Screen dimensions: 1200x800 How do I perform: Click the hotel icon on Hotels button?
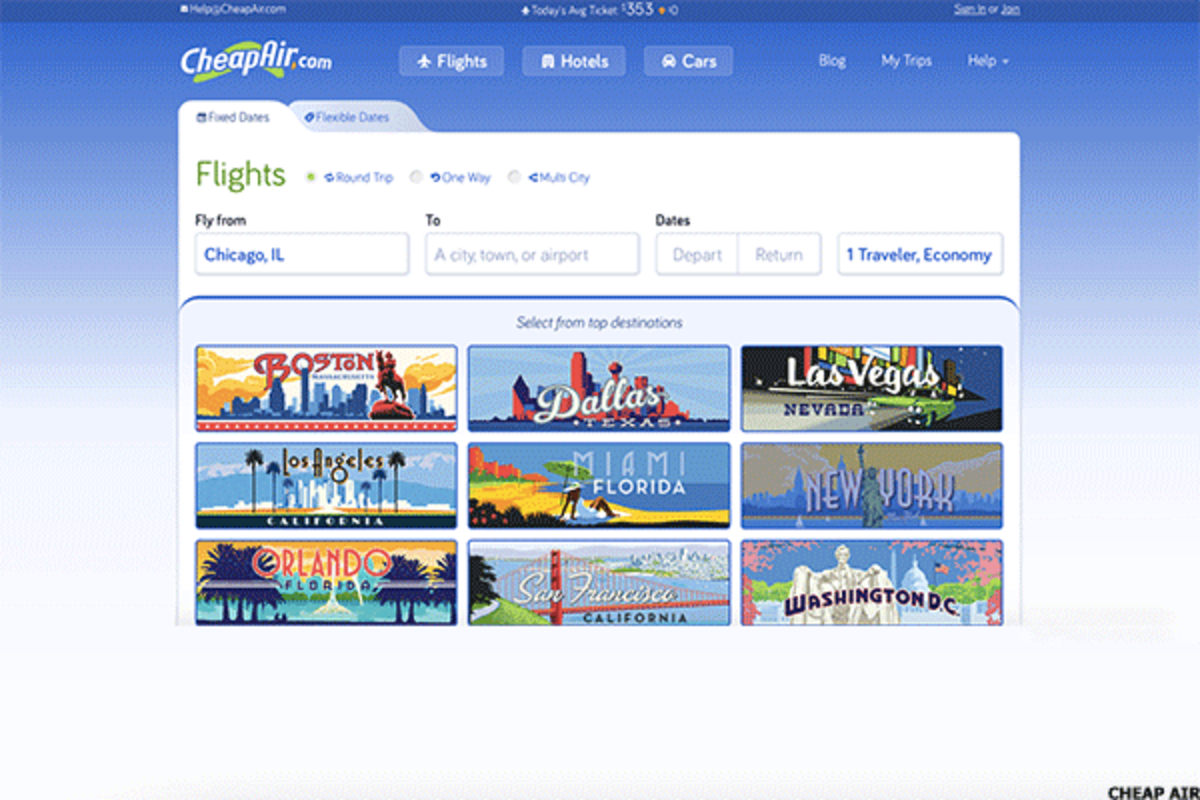tap(547, 61)
